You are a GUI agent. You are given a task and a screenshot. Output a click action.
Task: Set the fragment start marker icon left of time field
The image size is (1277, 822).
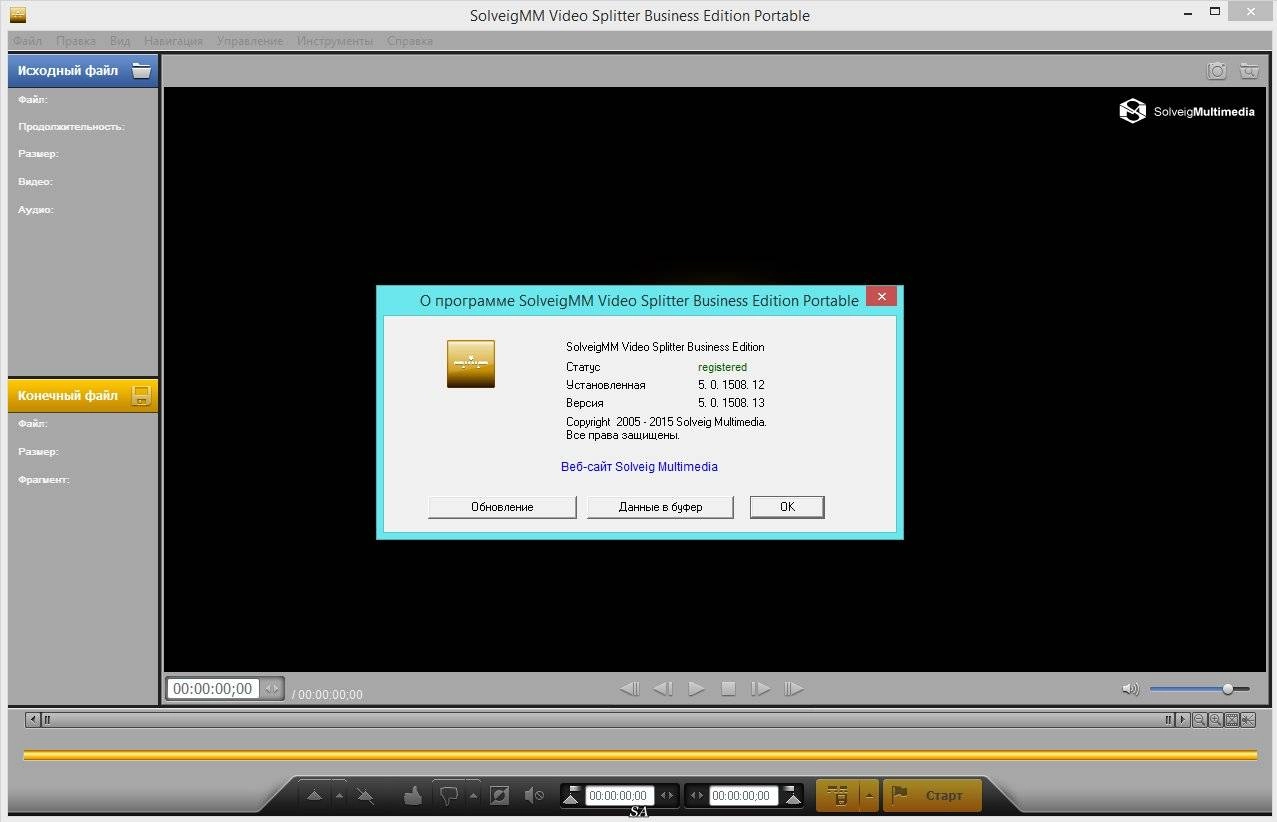pos(572,796)
